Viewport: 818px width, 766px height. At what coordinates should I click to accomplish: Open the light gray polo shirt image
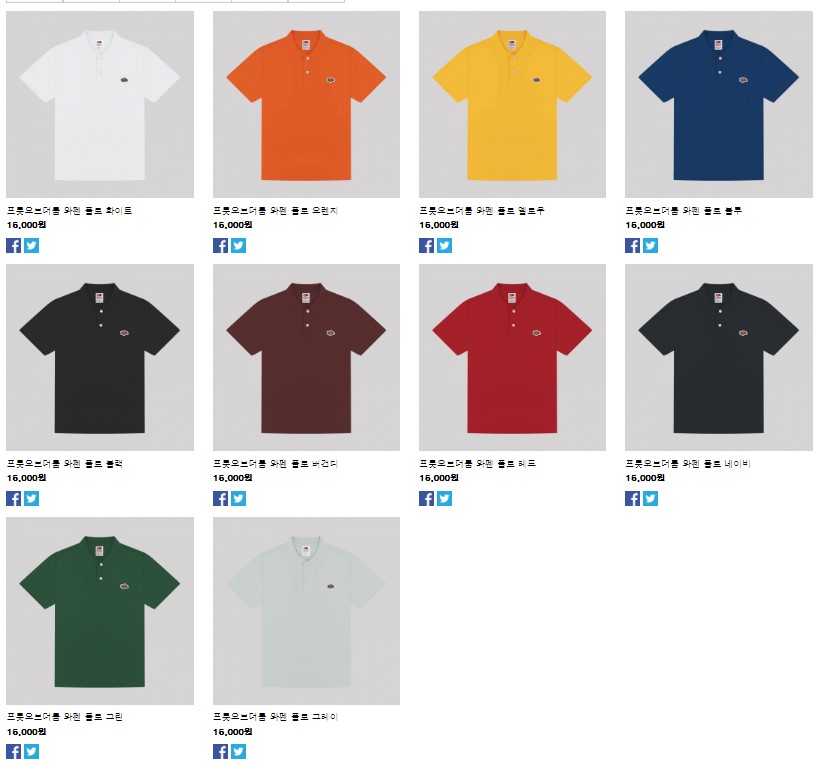coord(306,611)
